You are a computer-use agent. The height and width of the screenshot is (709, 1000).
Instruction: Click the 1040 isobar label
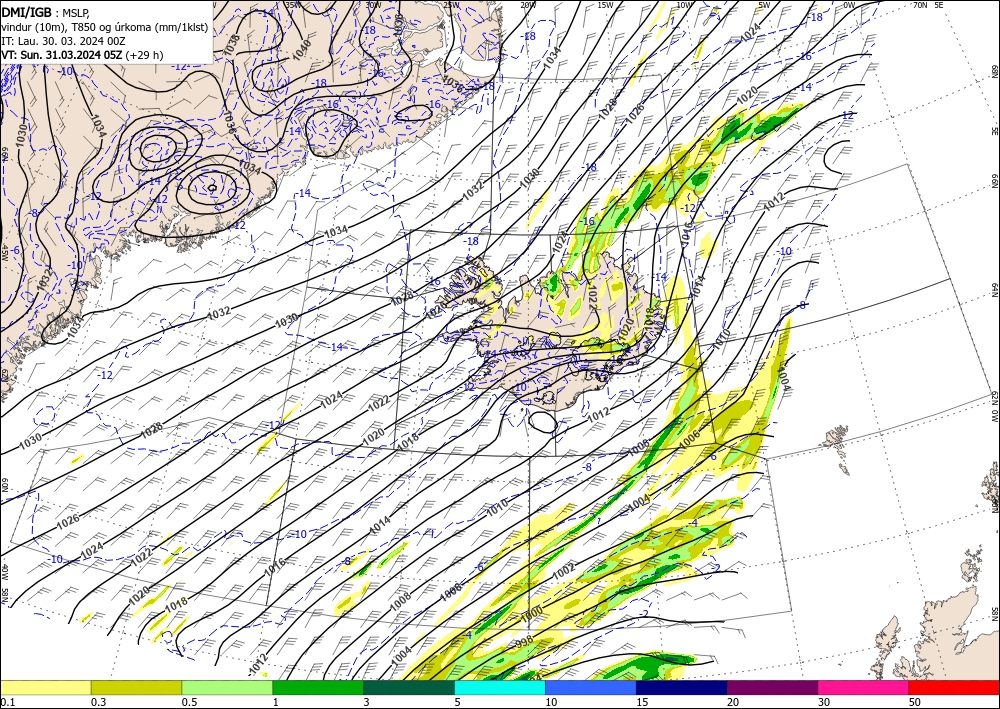click(x=301, y=50)
